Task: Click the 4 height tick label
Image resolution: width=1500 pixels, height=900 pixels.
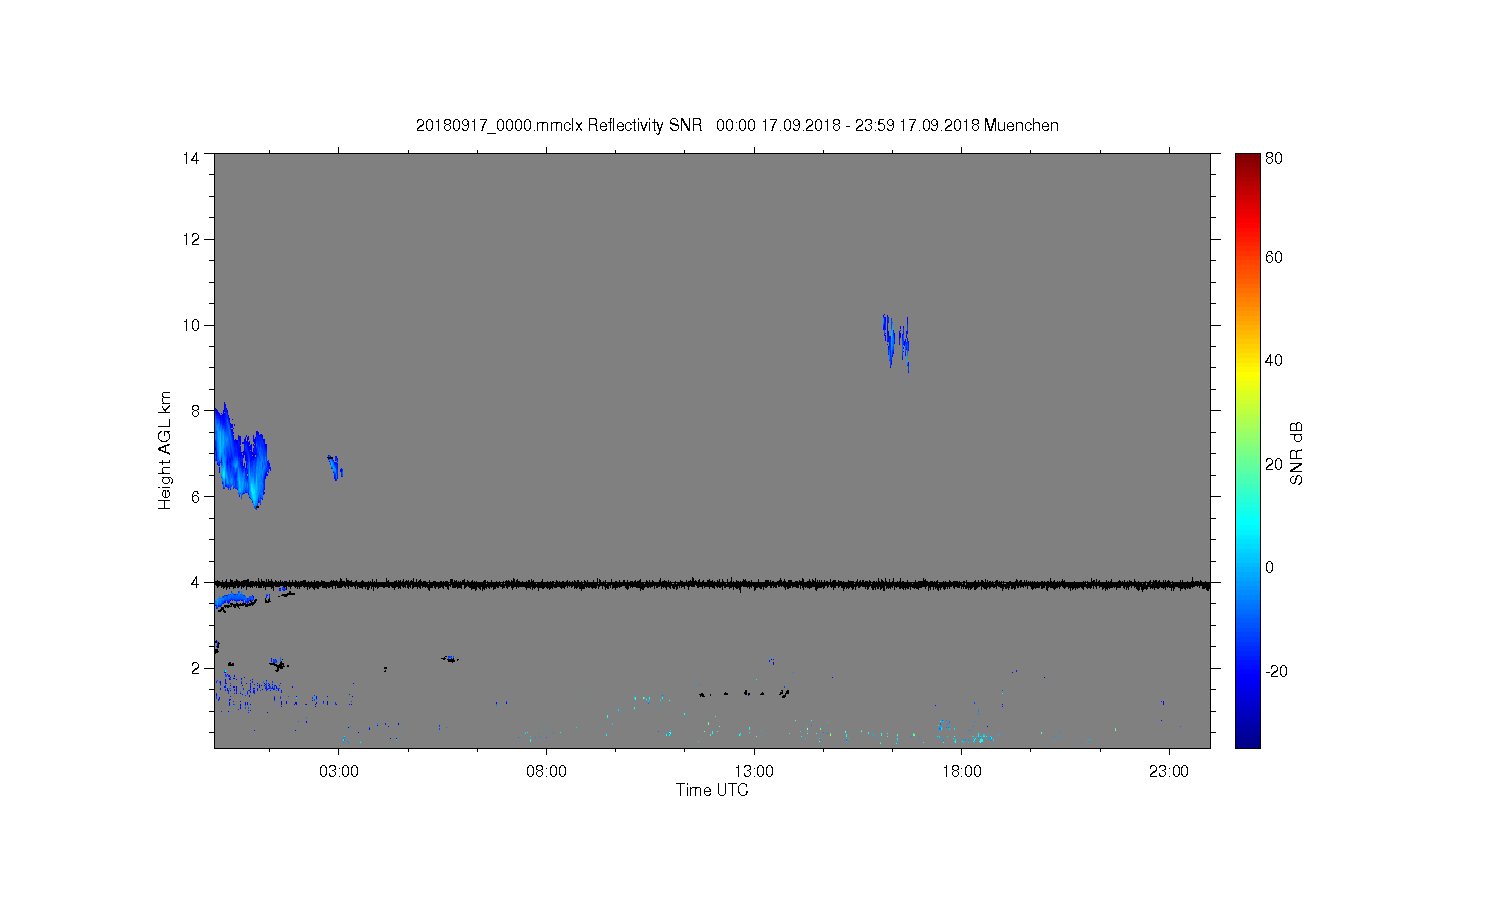Action: pos(195,582)
